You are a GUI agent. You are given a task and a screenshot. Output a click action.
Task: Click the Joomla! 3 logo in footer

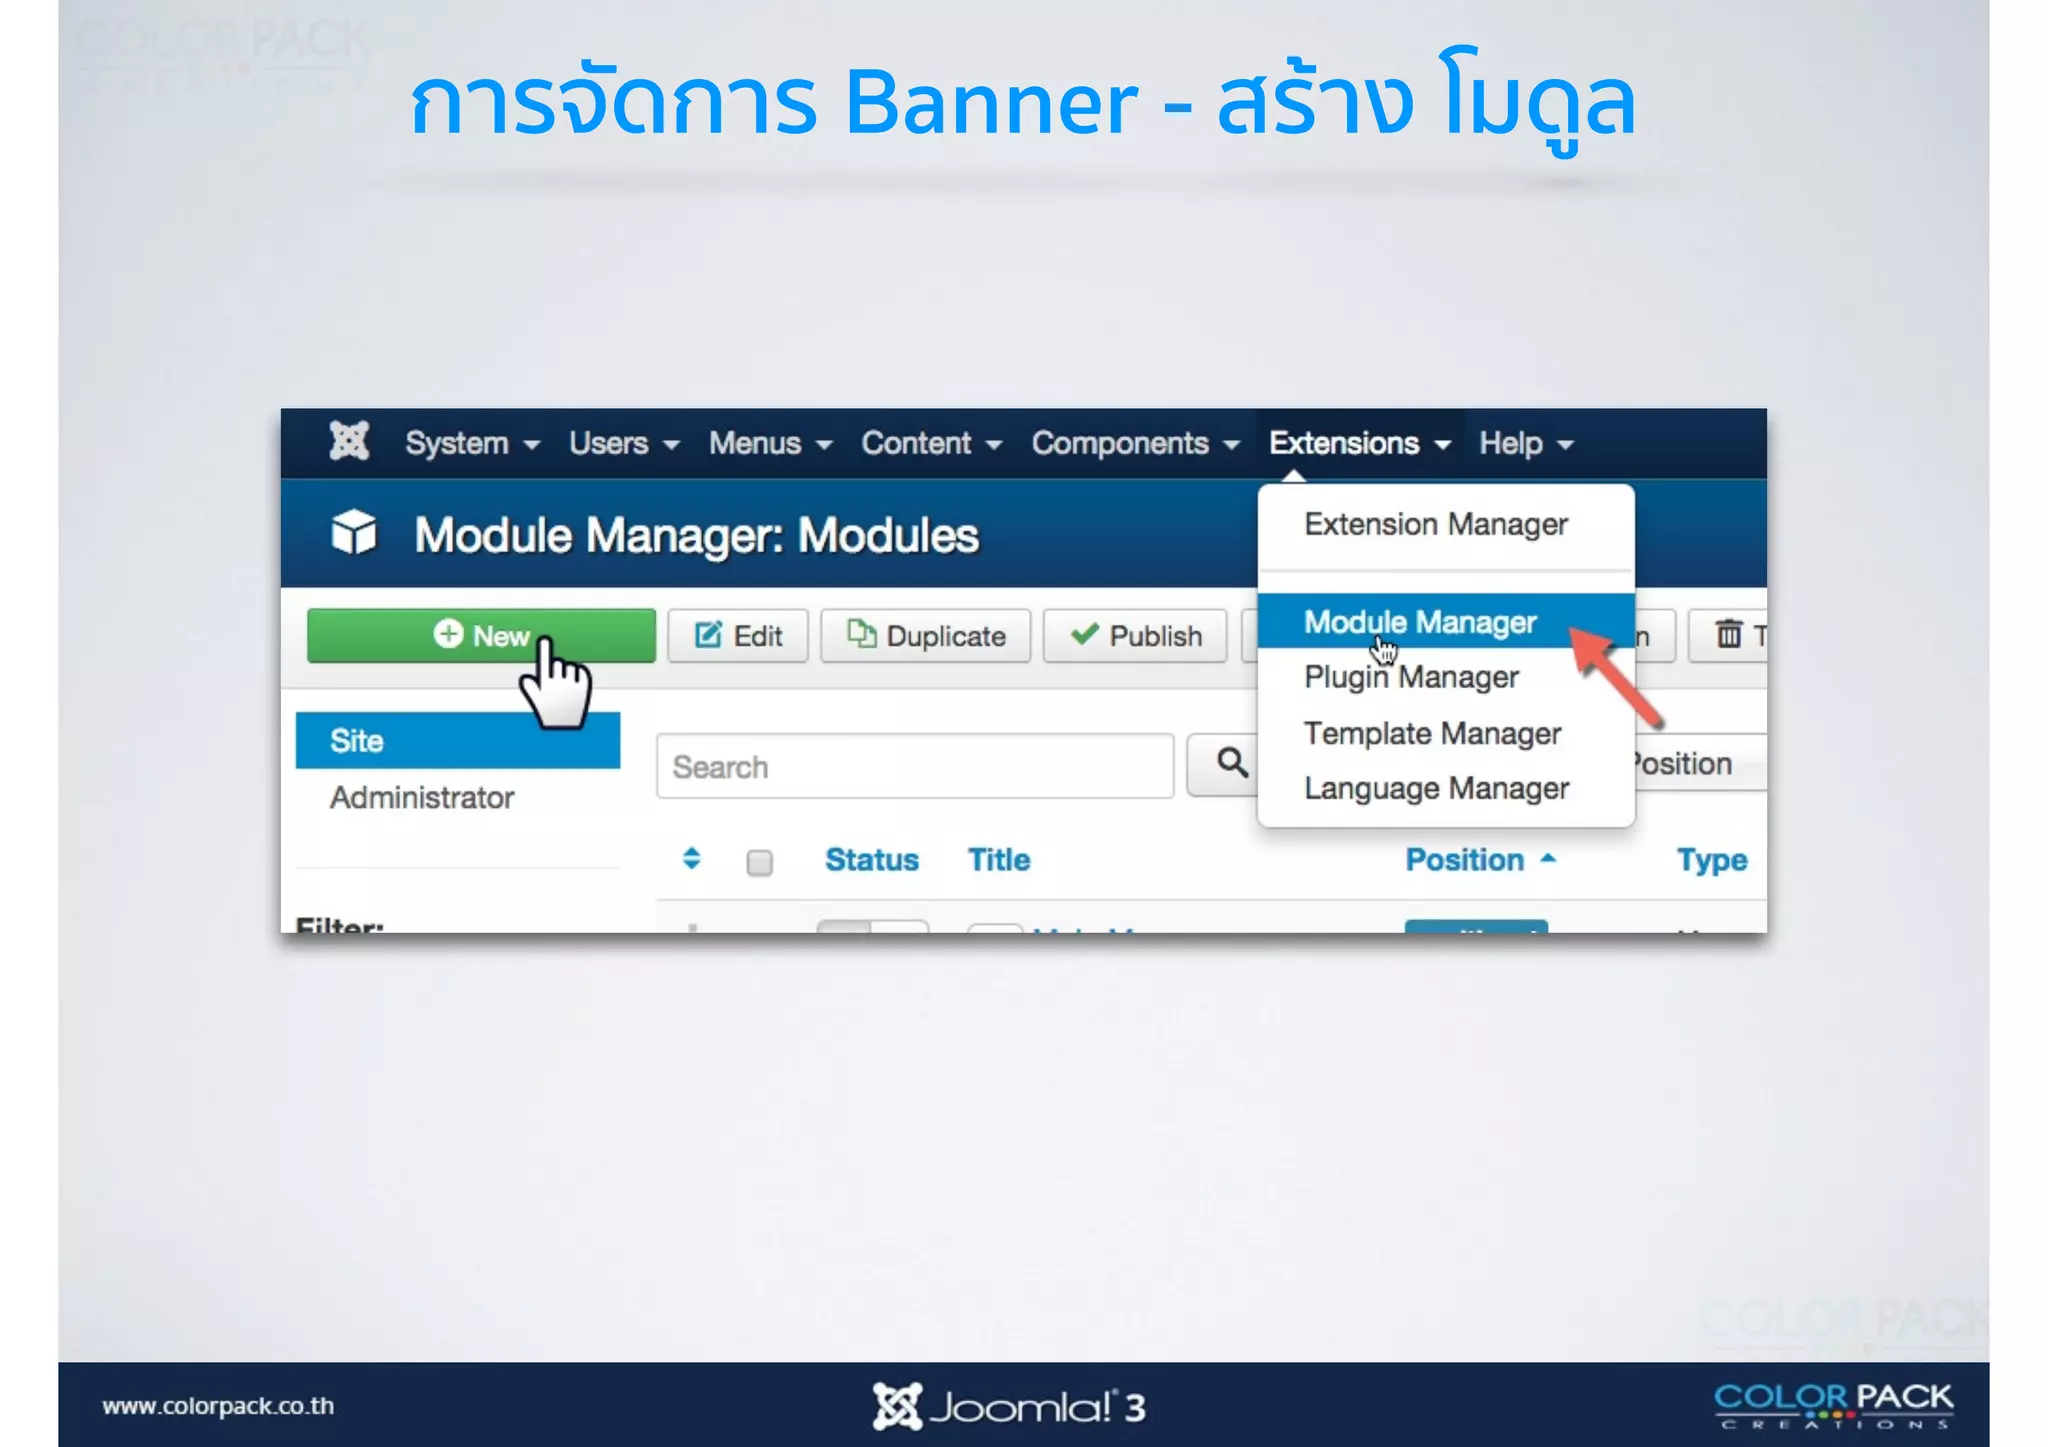pos(1009,1406)
